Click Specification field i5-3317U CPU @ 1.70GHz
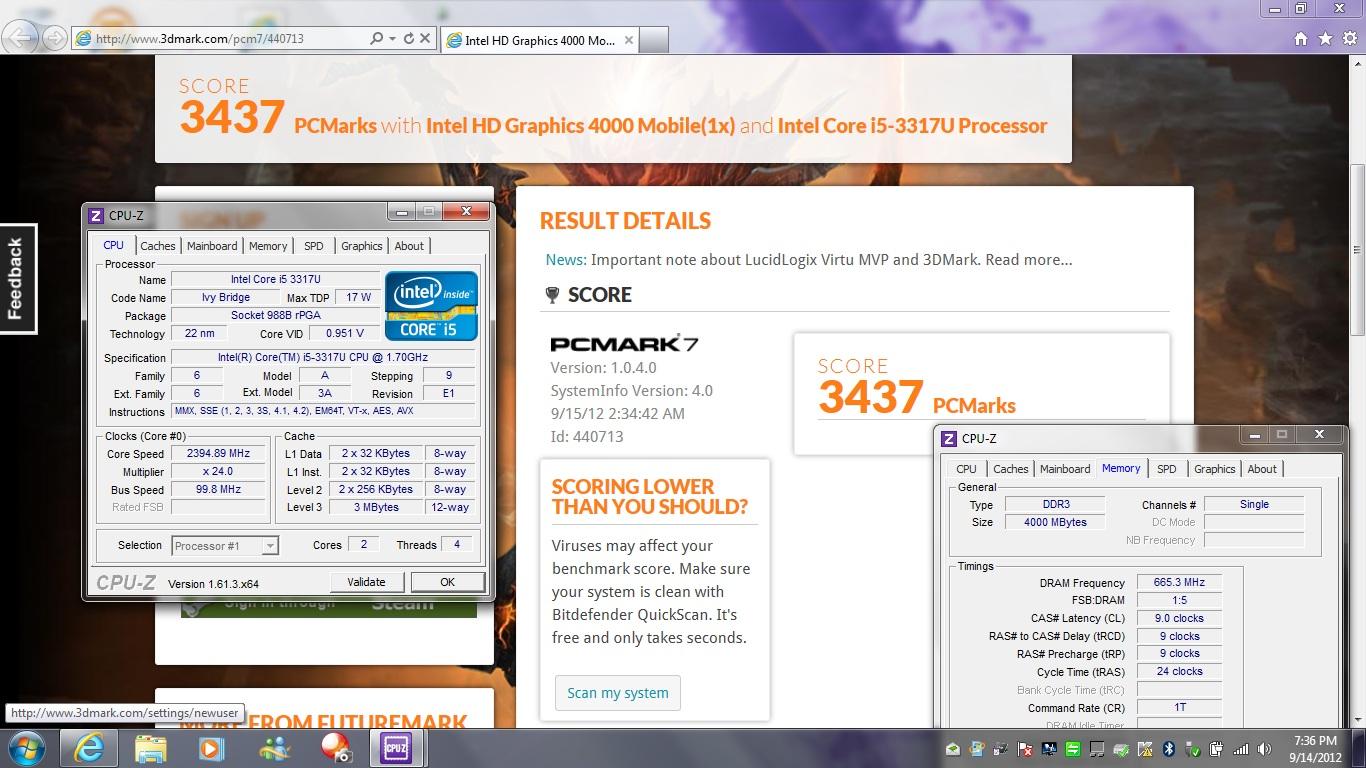This screenshot has height=768, width=1366. [x=322, y=358]
